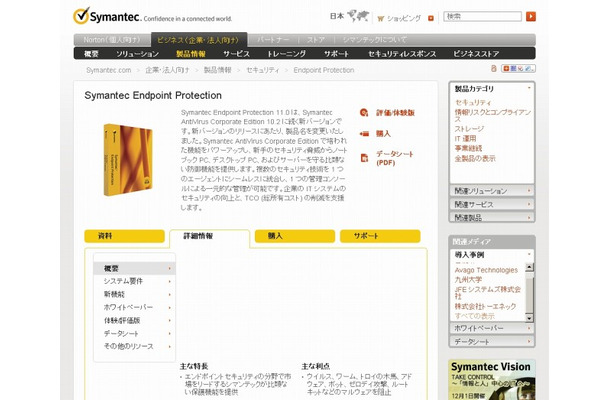Open the bookmark share button
This screenshot has width=610, height=400.
[x=518, y=68]
